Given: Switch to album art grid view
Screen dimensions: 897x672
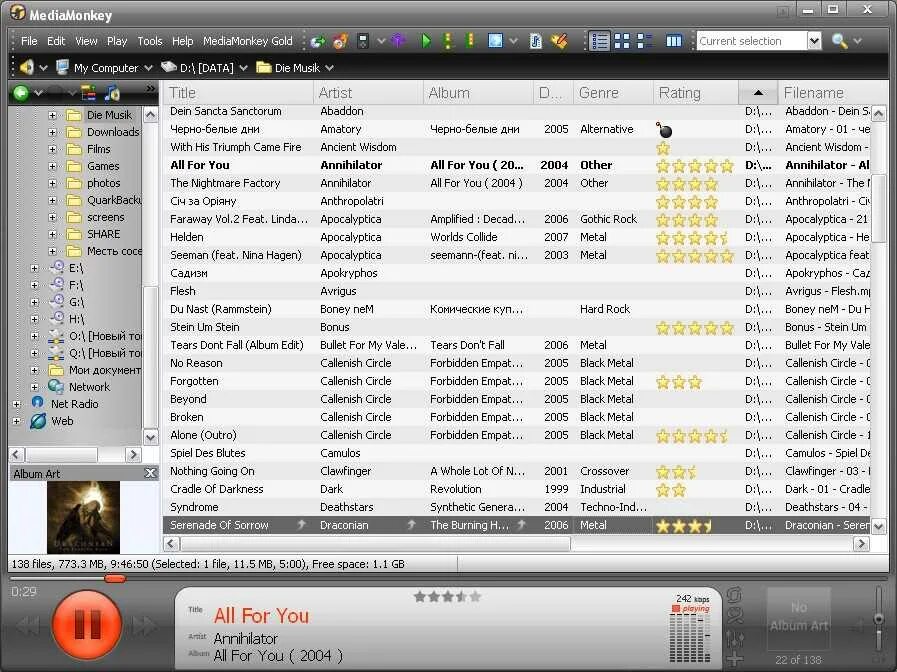Looking at the screenshot, I should click(x=622, y=41).
